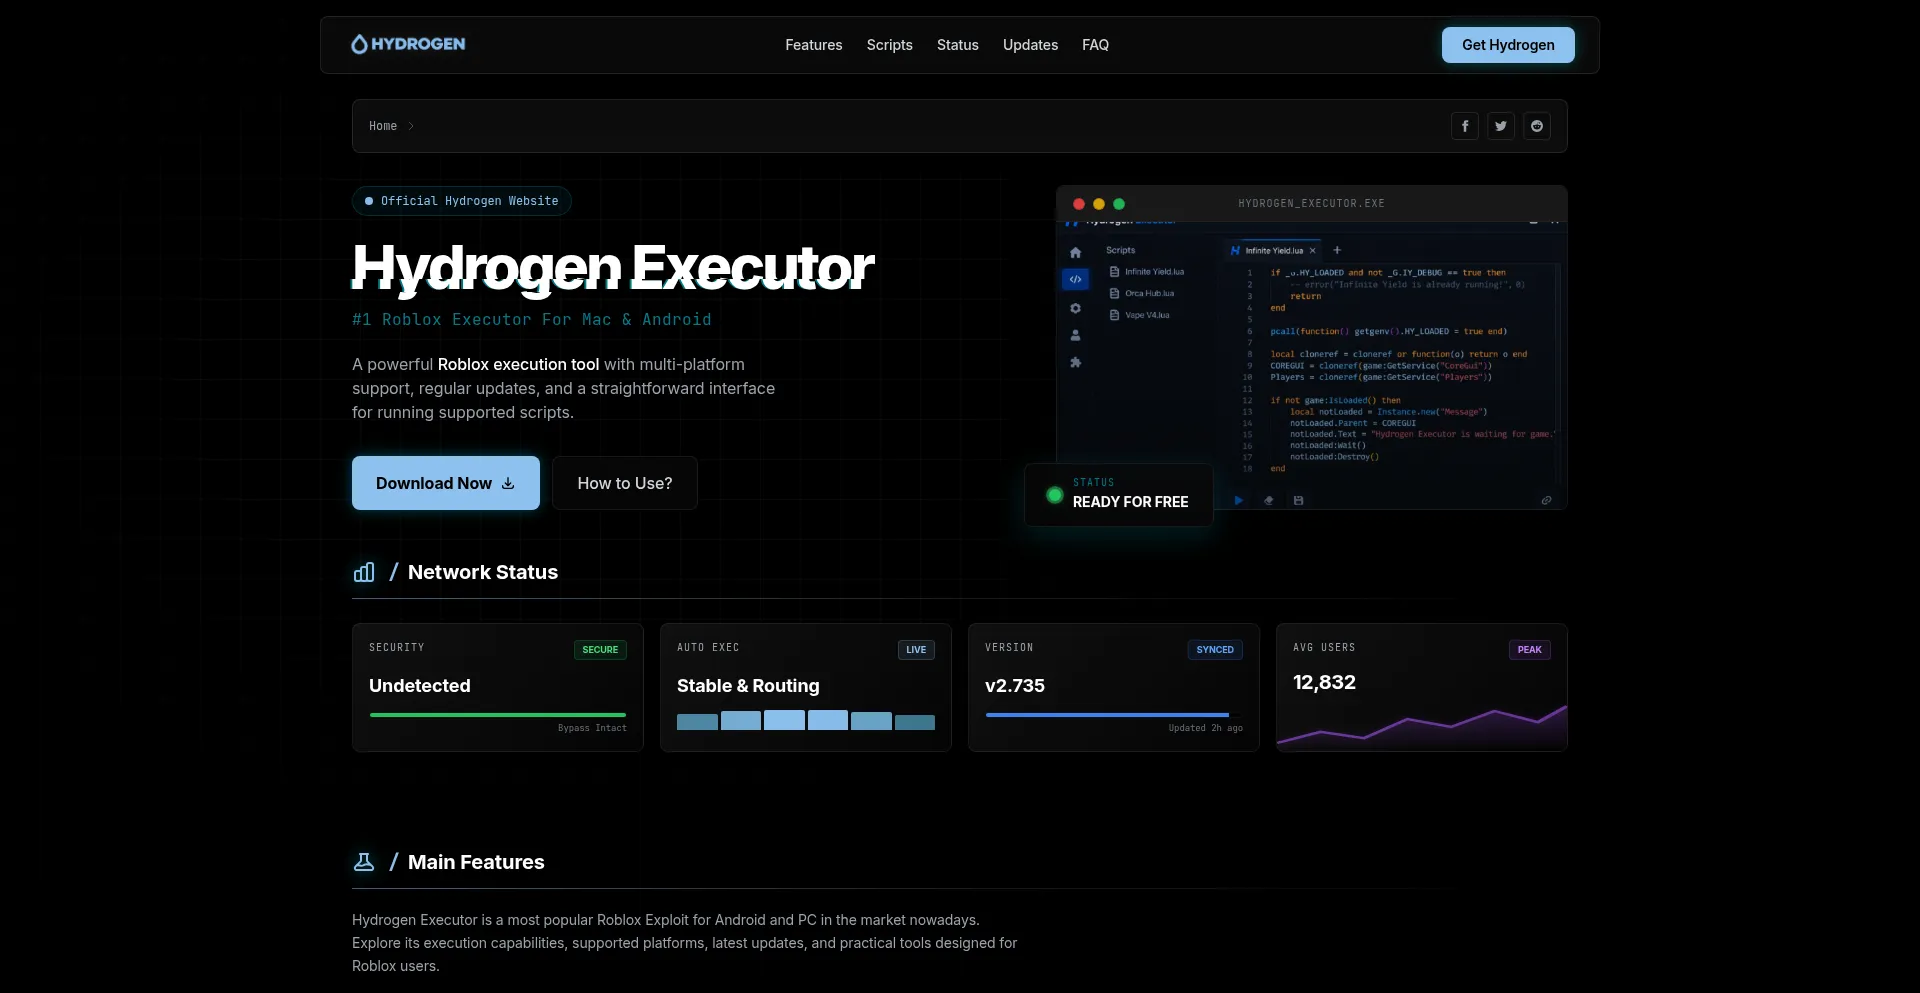This screenshot has width=1920, height=993.
Task: Click the Roblox execution tool link text
Action: coord(518,364)
